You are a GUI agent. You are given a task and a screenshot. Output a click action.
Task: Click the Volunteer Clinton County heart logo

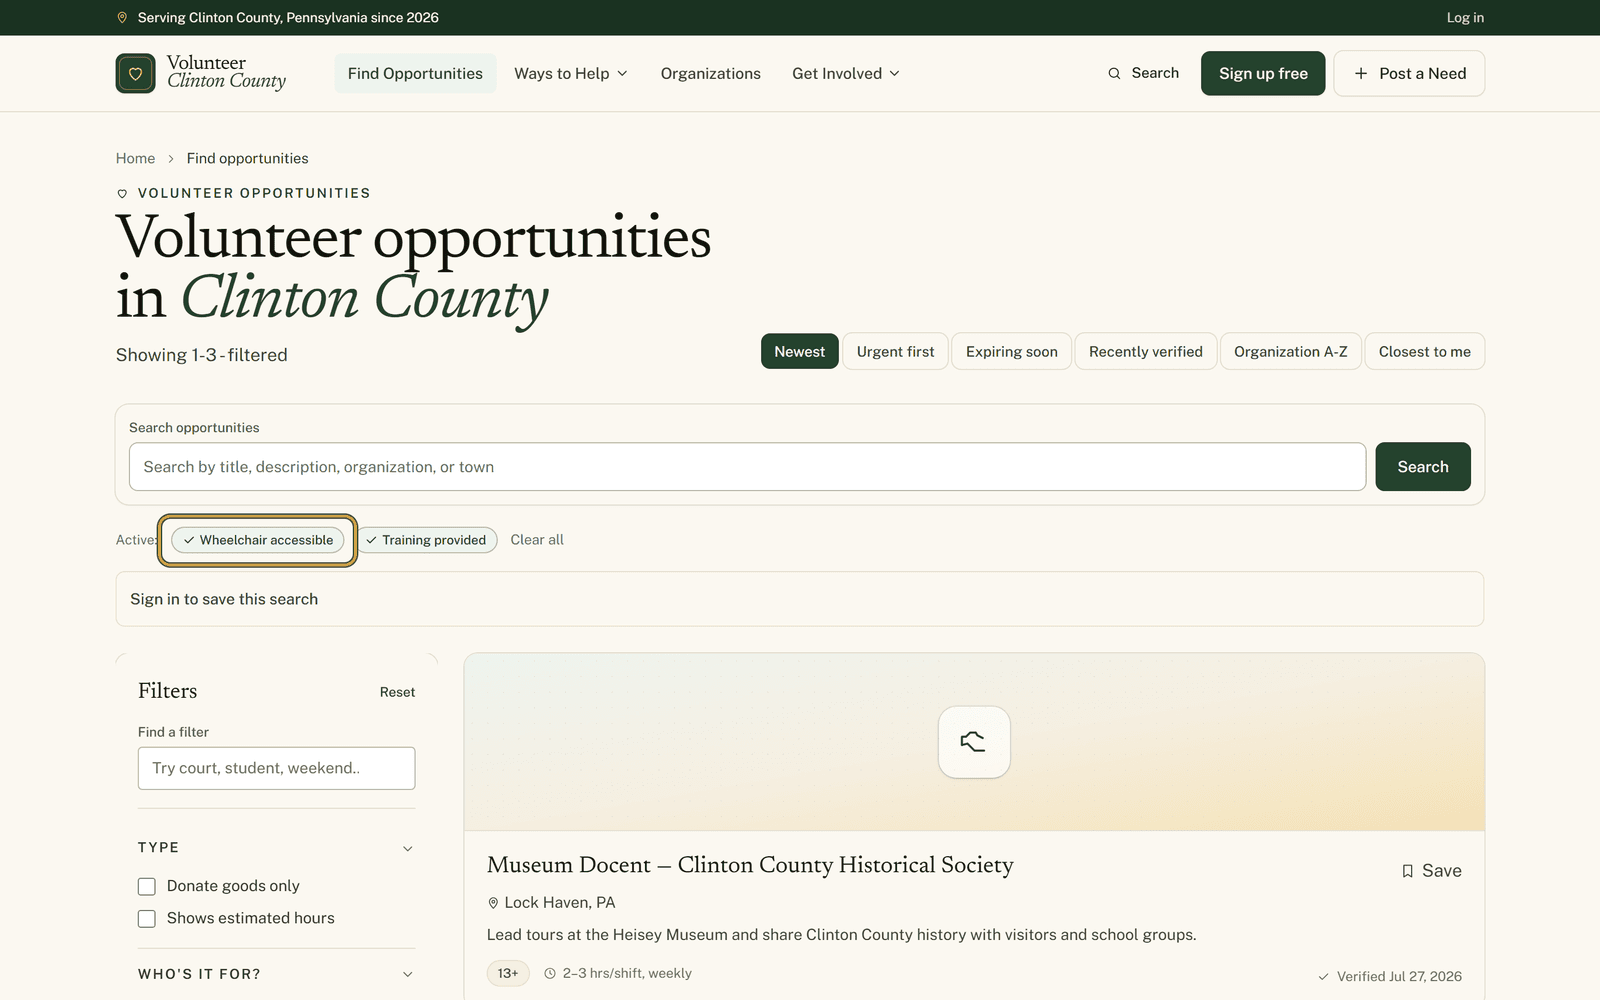(135, 73)
